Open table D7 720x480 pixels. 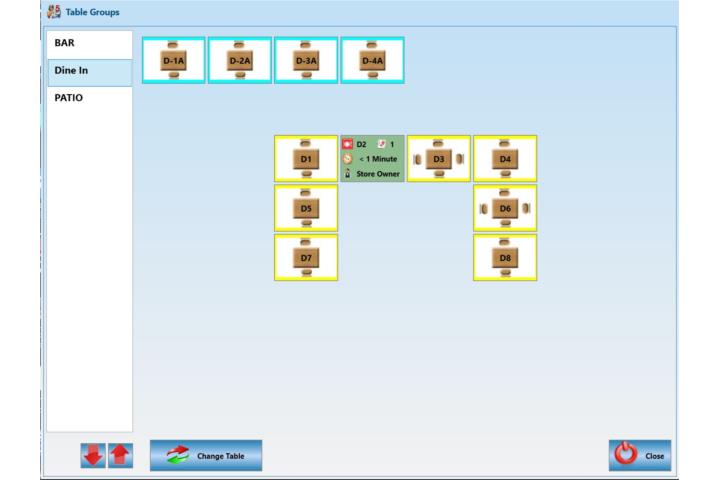(x=306, y=257)
